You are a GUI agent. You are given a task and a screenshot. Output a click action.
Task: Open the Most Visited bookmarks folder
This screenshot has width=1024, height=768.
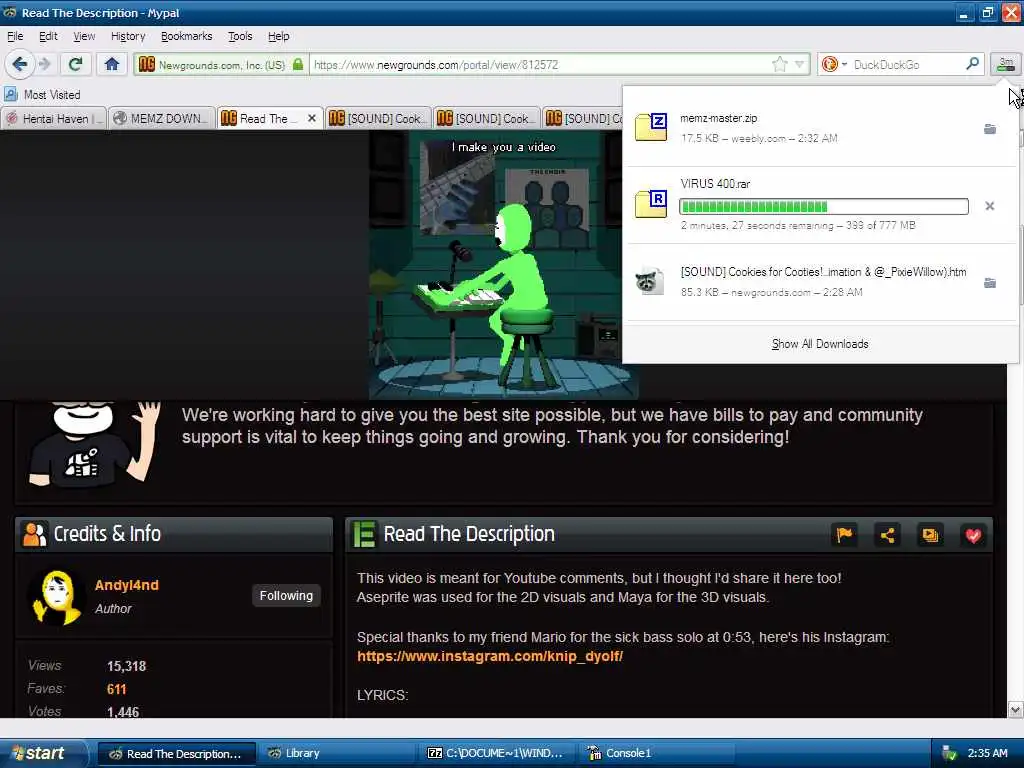coord(42,95)
